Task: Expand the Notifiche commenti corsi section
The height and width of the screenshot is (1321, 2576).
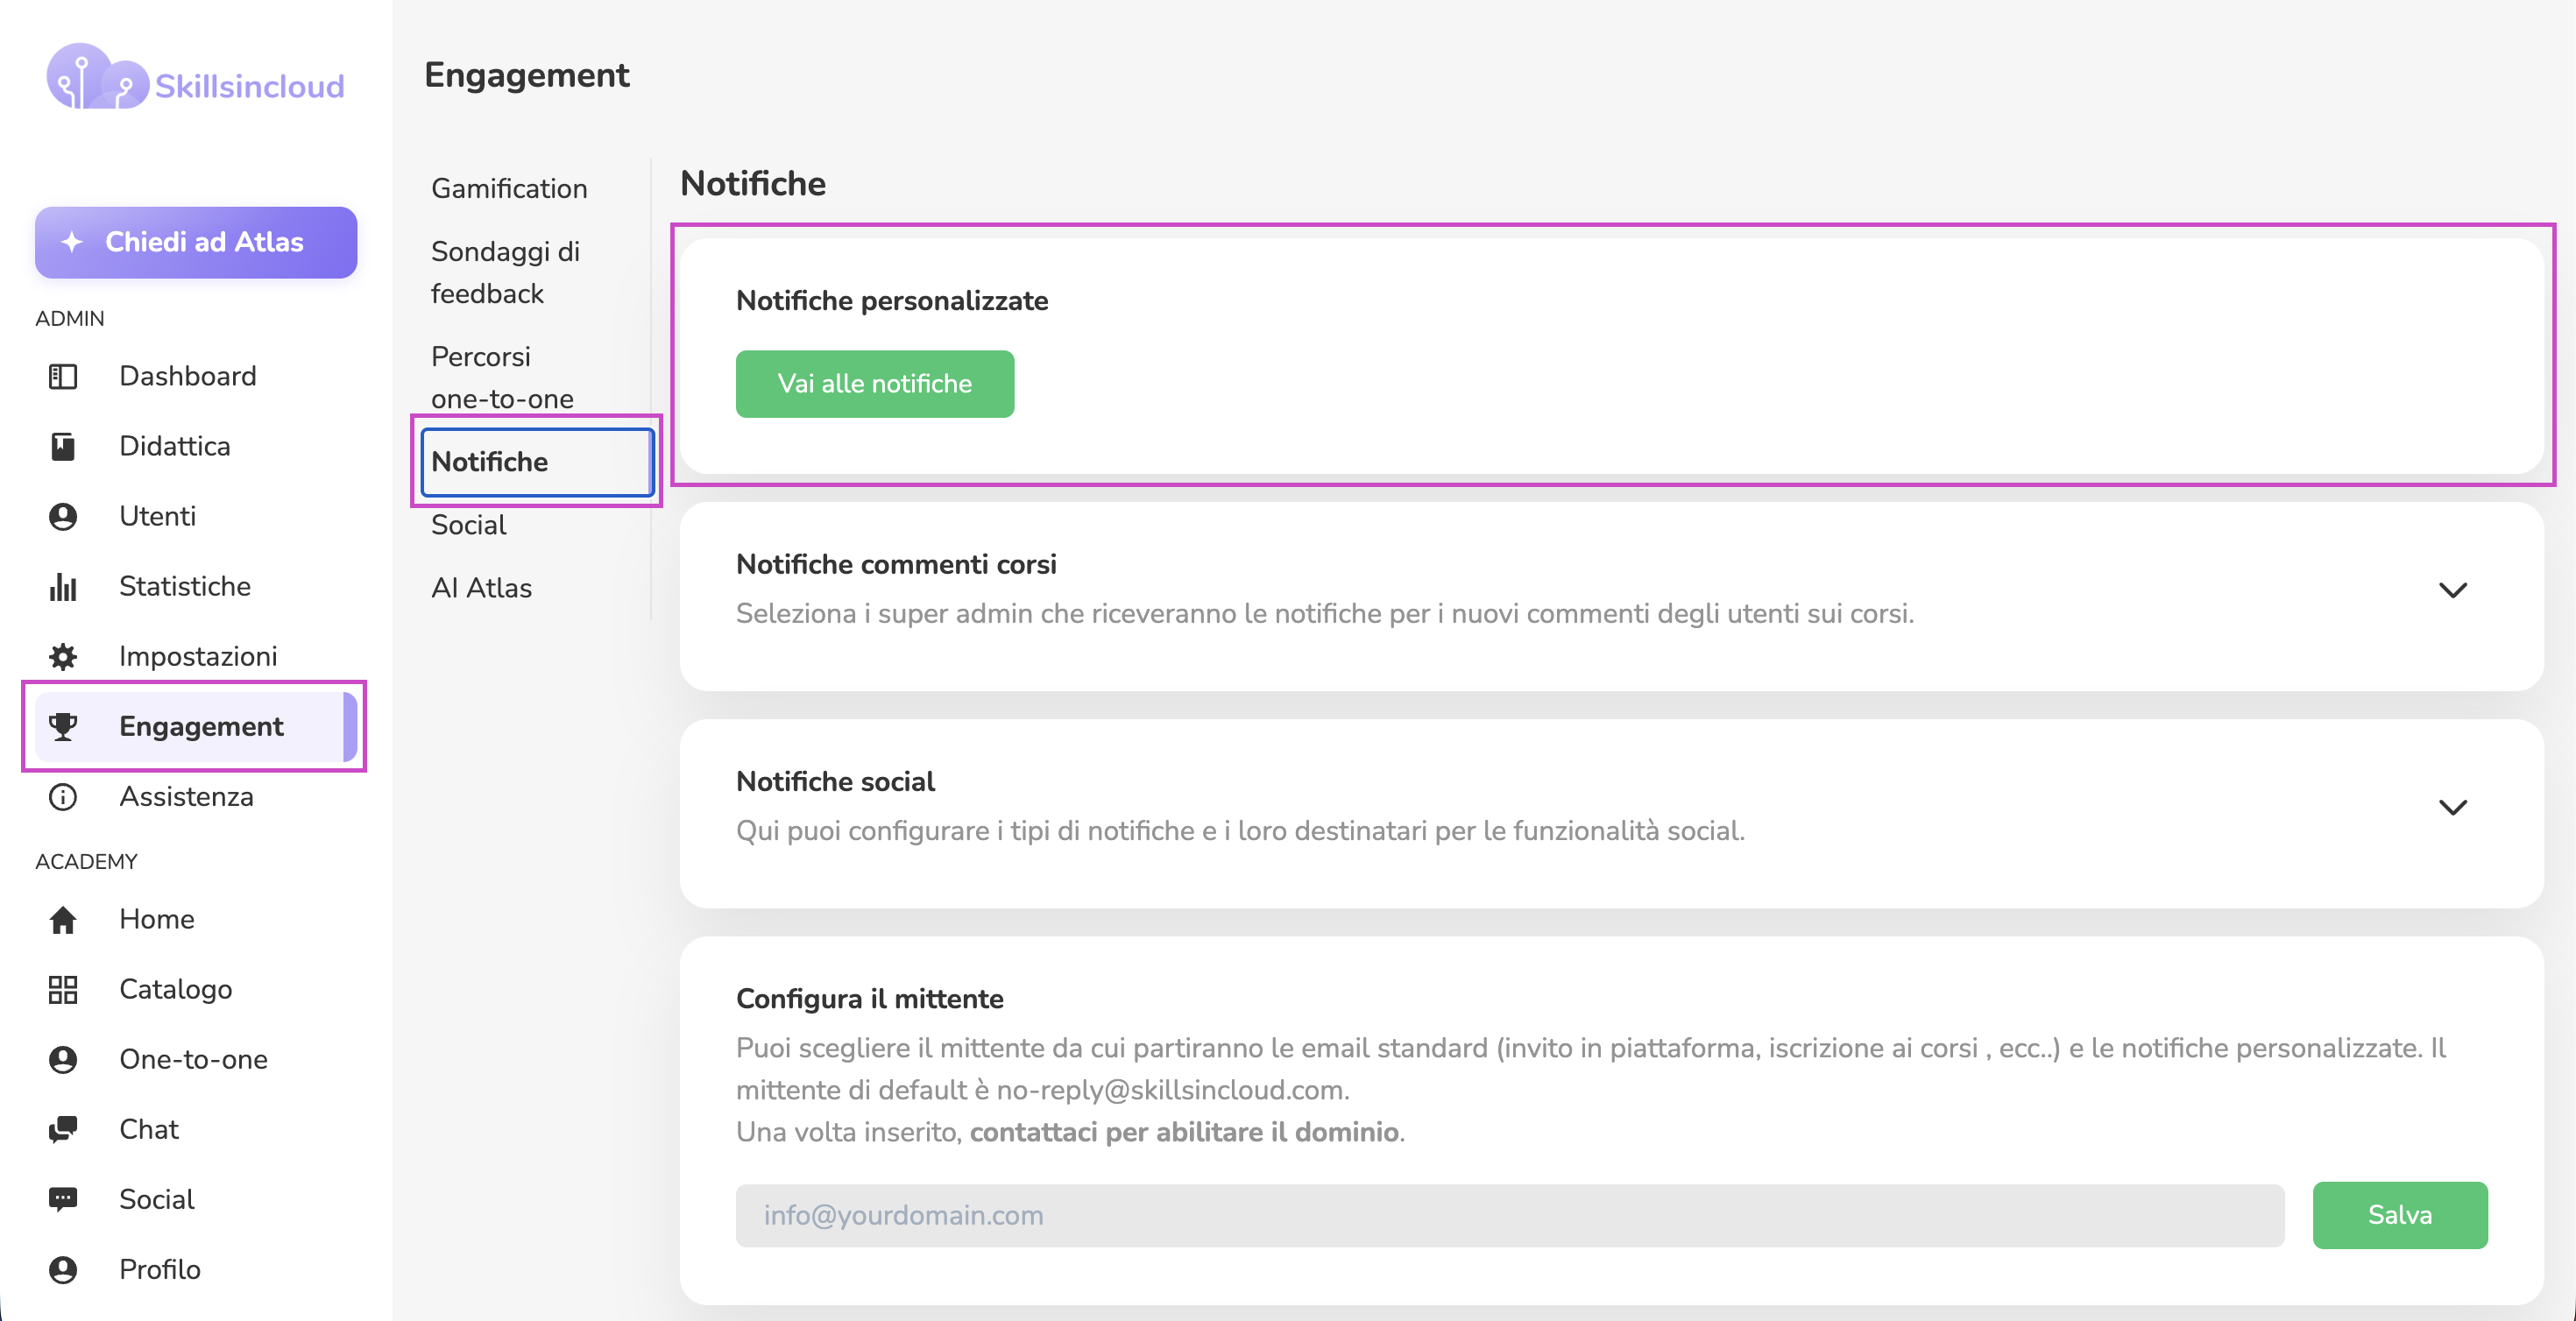Action: pos(2452,590)
